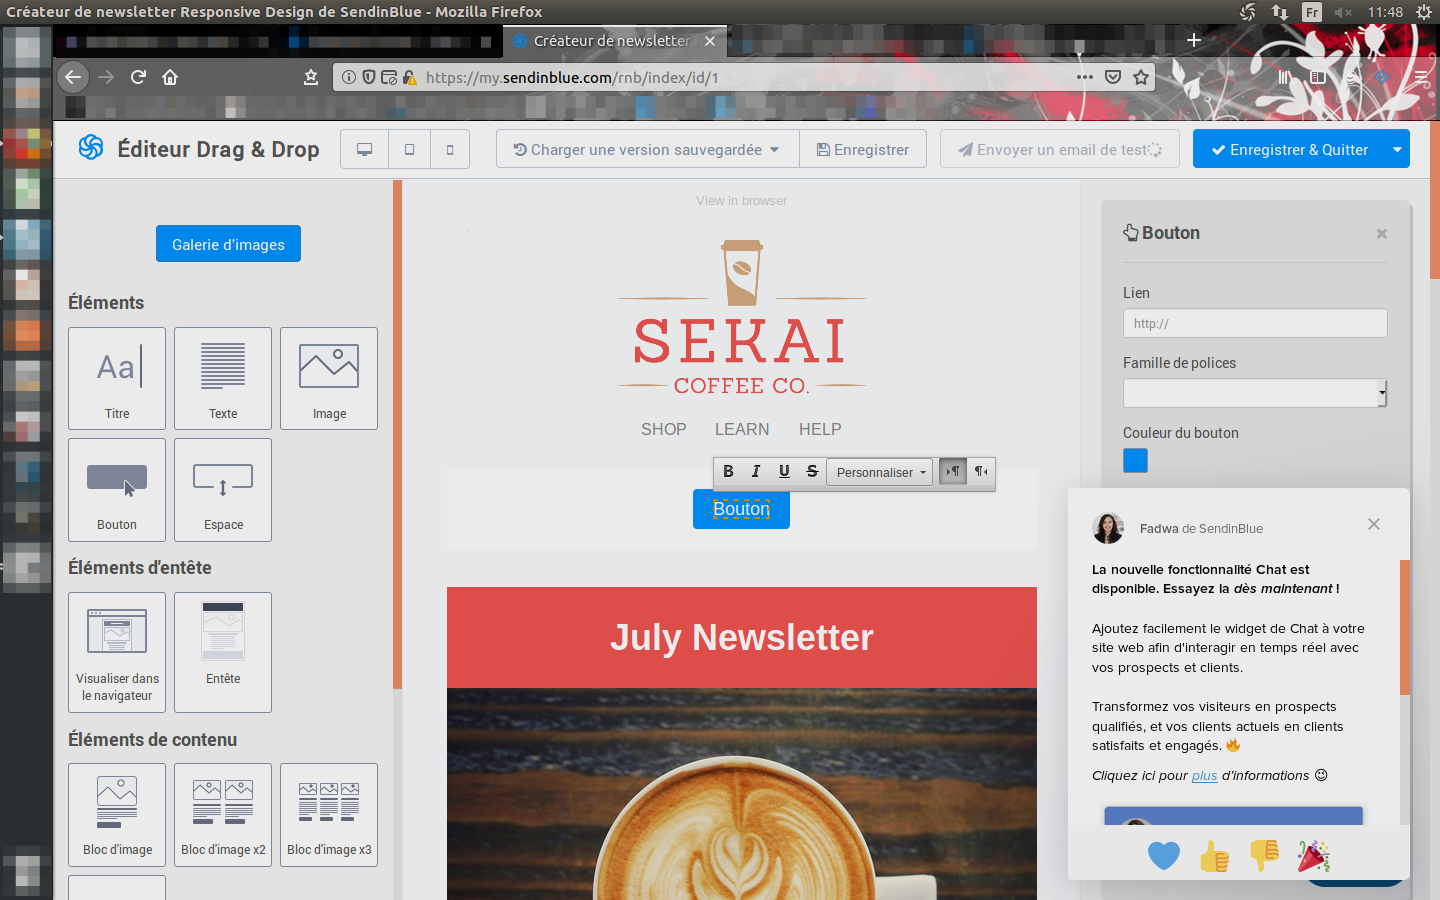
Task: Open the Firefox hamburger menu
Action: pos(1421,77)
